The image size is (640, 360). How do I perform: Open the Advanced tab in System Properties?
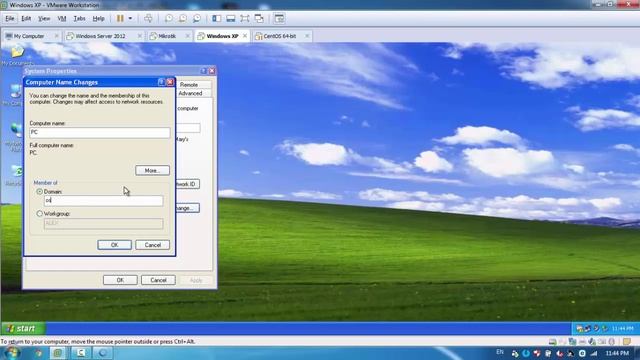click(x=190, y=93)
